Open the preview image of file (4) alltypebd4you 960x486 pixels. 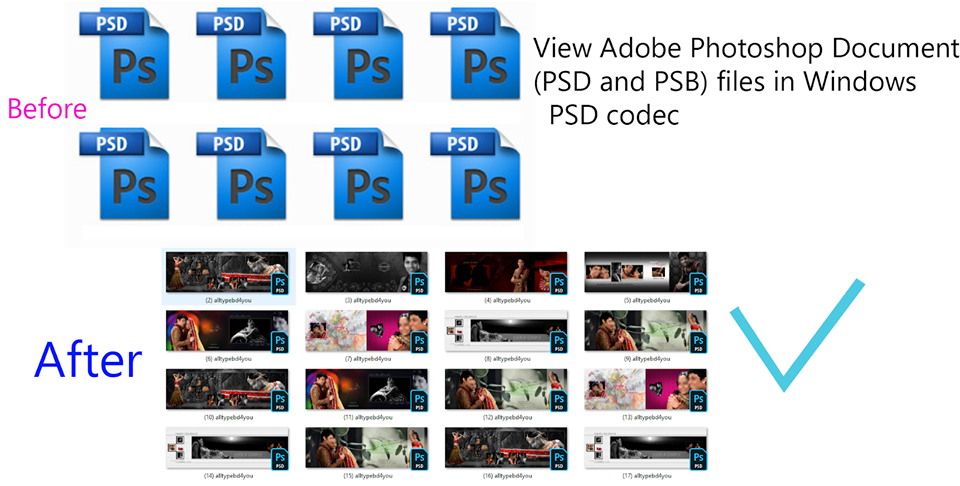coord(506,272)
